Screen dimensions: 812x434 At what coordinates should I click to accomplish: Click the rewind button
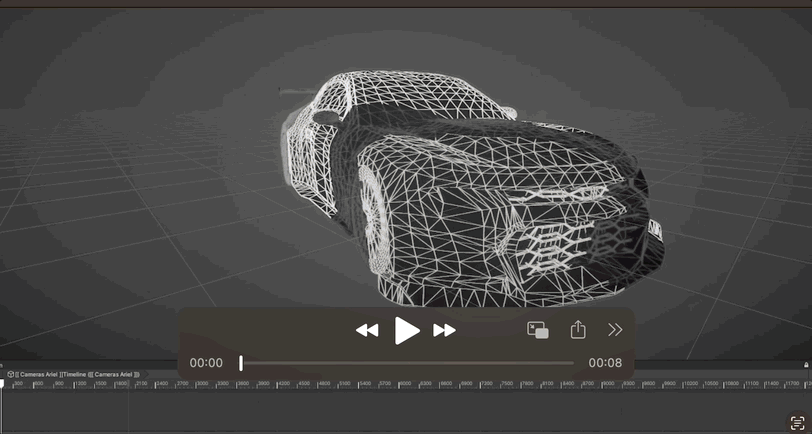click(x=367, y=330)
